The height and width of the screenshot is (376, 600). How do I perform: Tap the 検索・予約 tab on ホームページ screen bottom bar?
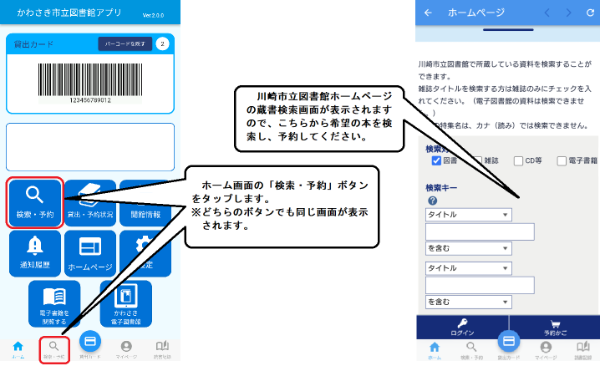(471, 350)
